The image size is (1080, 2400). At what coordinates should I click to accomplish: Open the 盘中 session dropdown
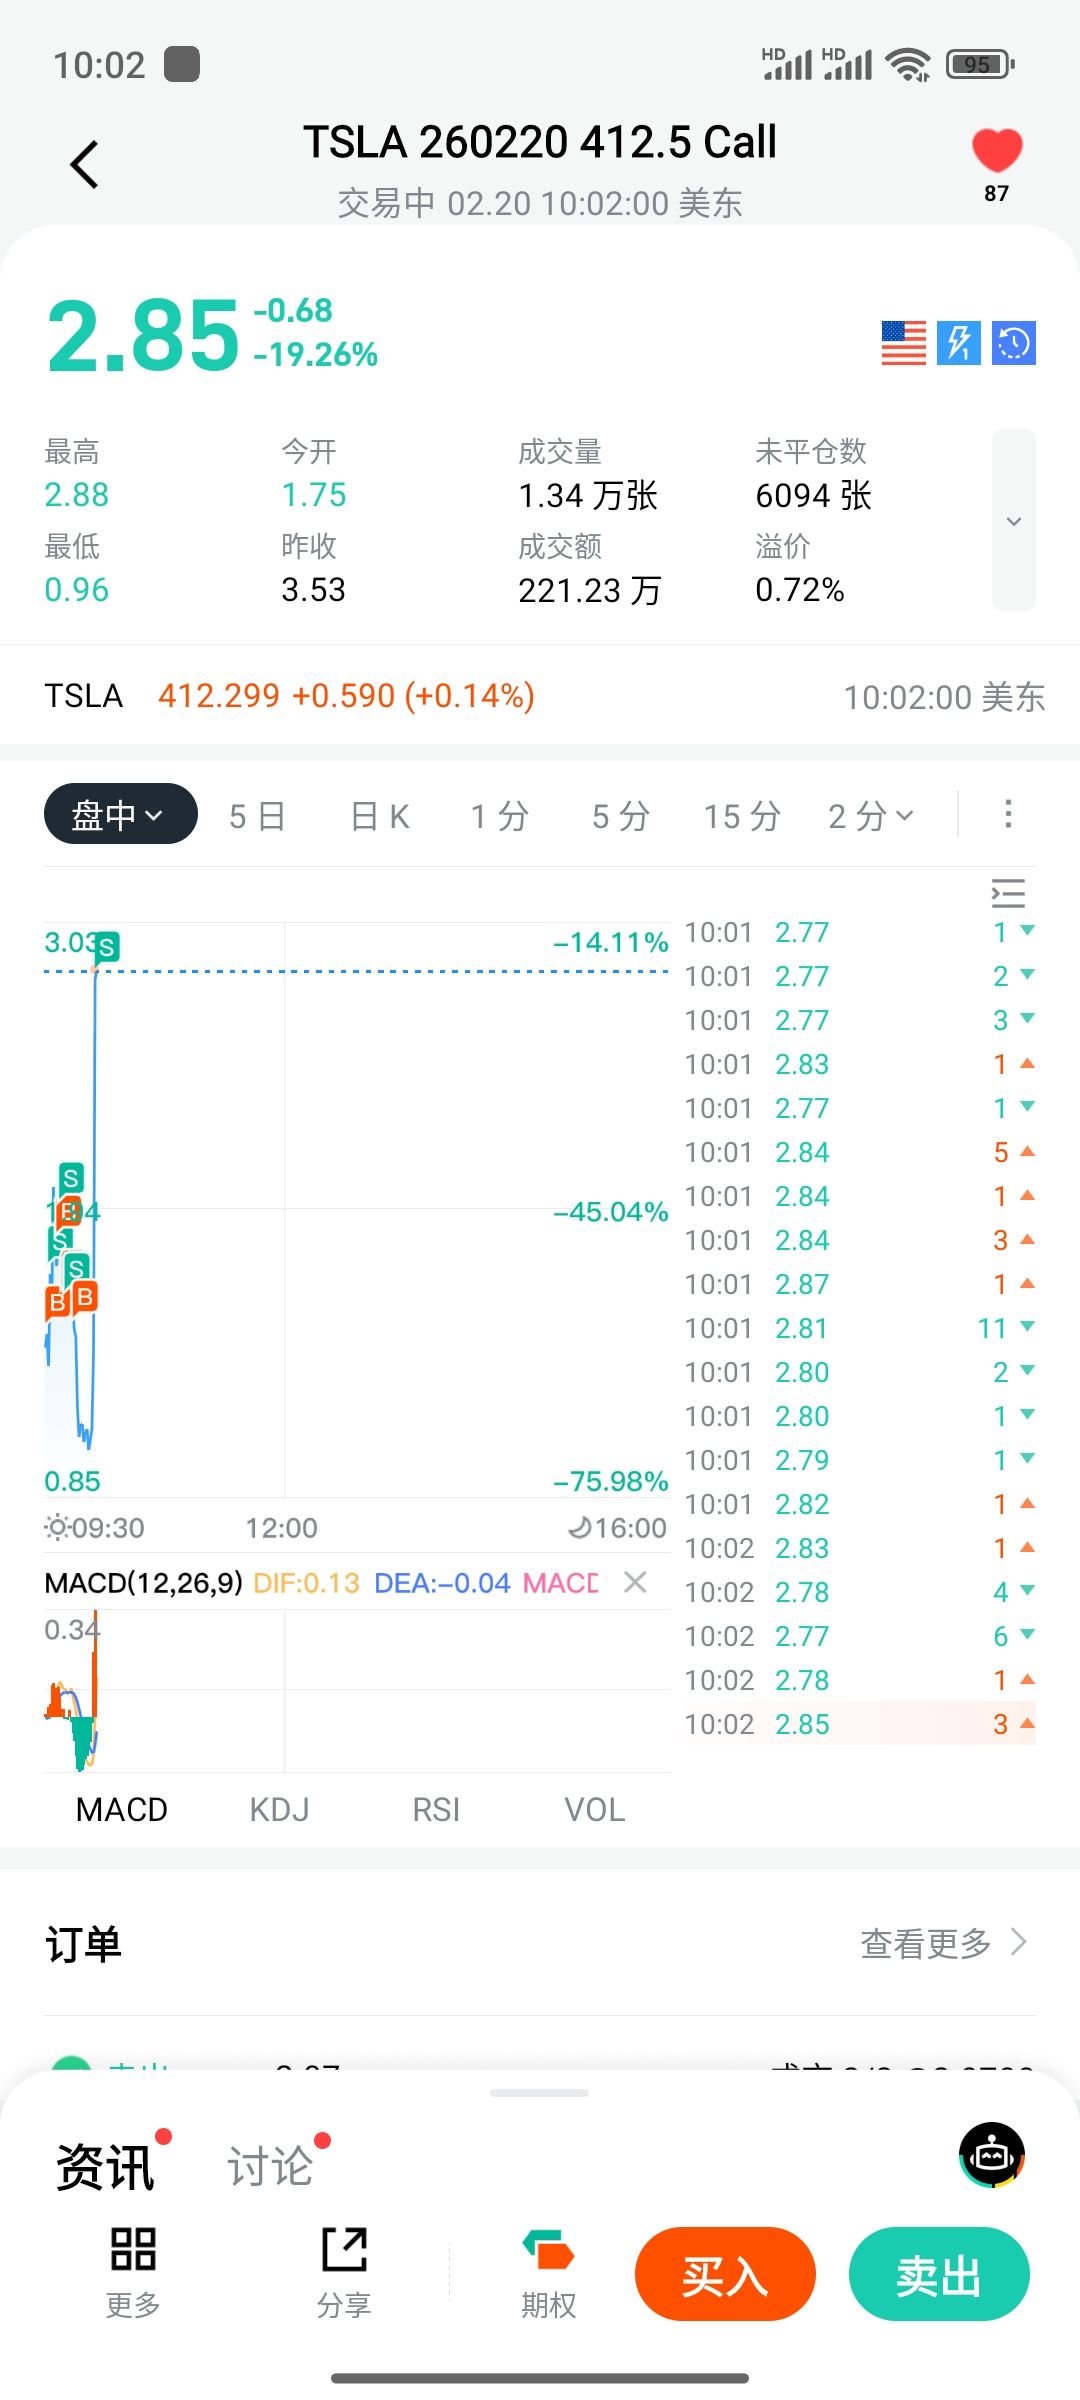(120, 814)
